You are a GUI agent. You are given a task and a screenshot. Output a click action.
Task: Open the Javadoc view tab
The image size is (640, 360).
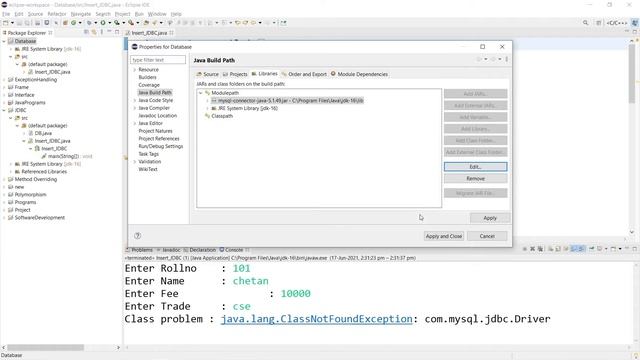[168, 250]
